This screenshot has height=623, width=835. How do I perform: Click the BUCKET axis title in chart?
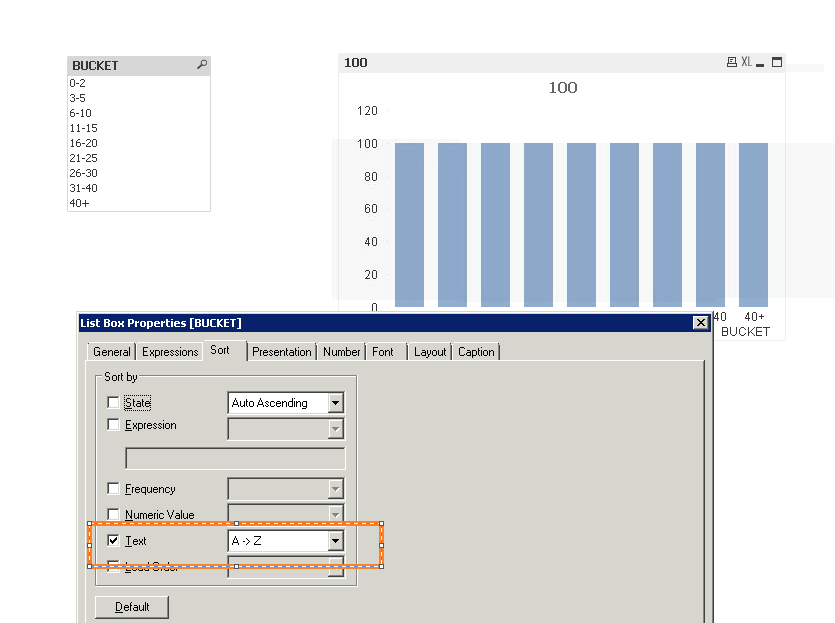(x=745, y=332)
